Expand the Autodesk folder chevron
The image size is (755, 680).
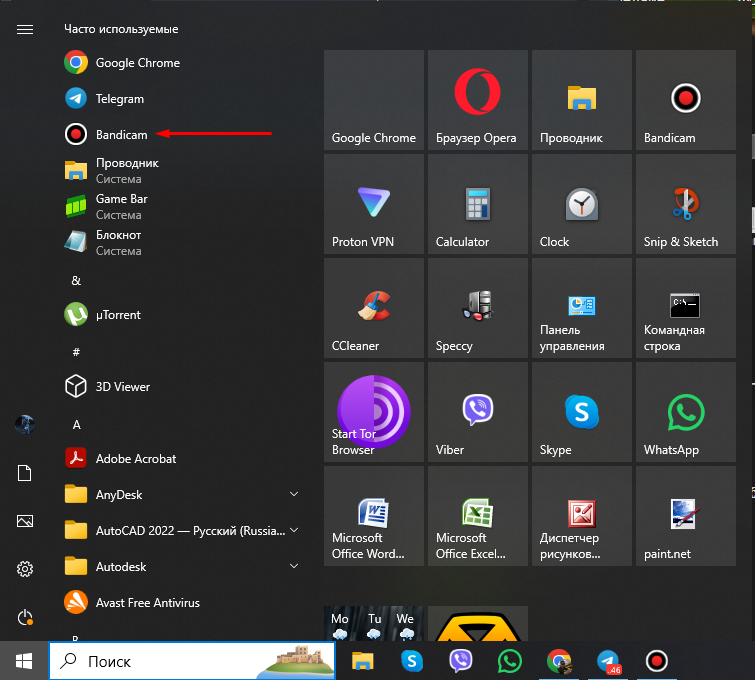[x=294, y=566]
